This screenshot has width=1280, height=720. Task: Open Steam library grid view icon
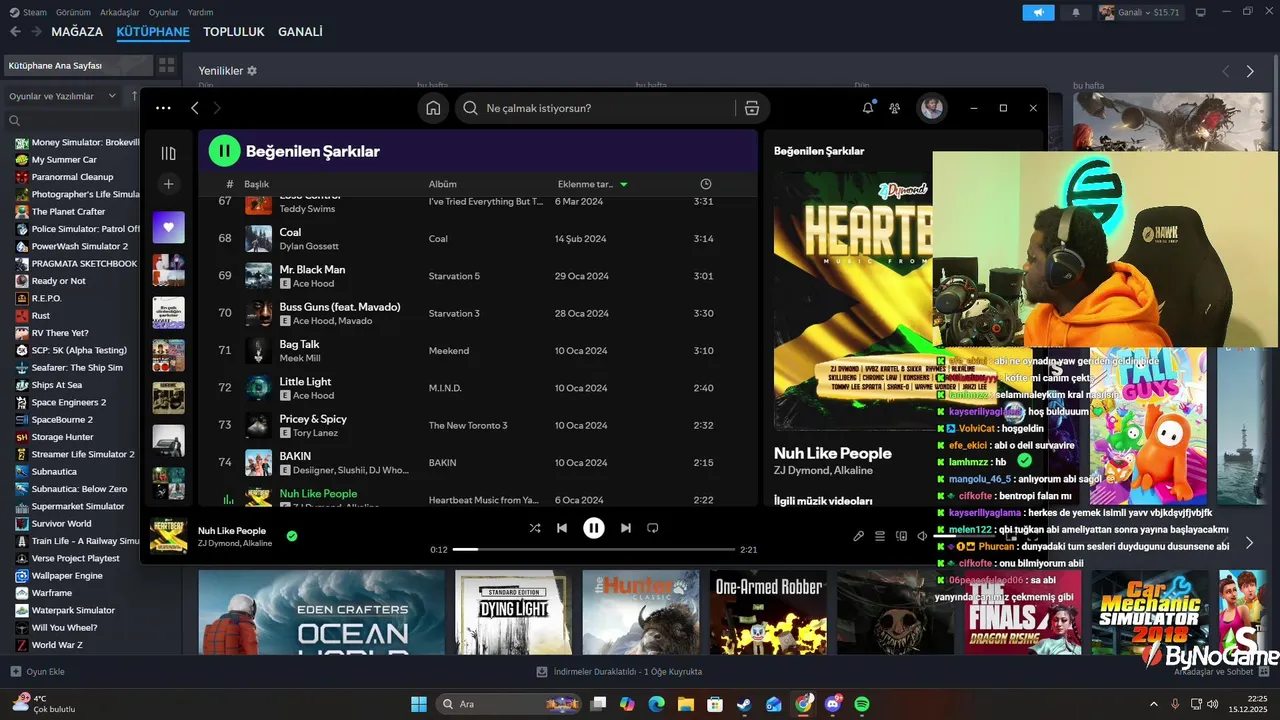(x=166, y=65)
